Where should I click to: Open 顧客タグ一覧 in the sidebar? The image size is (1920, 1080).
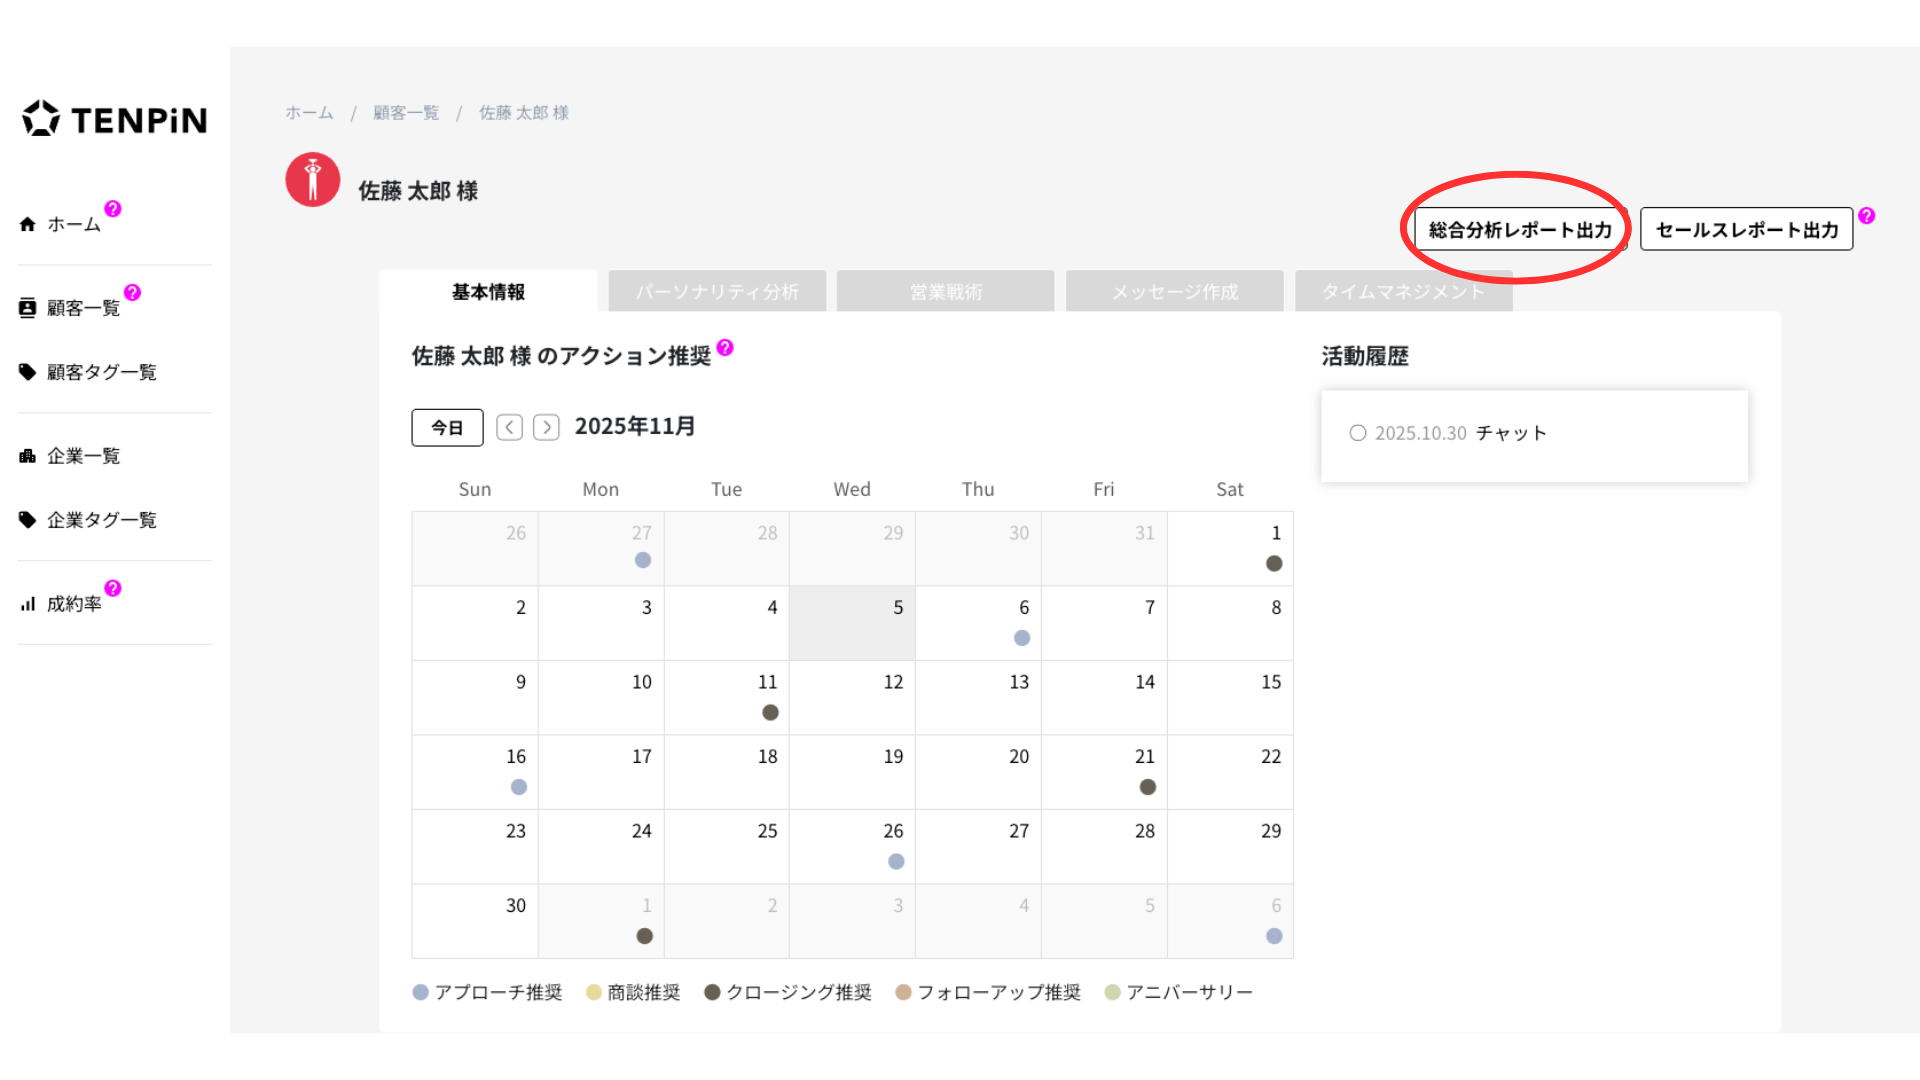pyautogui.click(x=101, y=372)
